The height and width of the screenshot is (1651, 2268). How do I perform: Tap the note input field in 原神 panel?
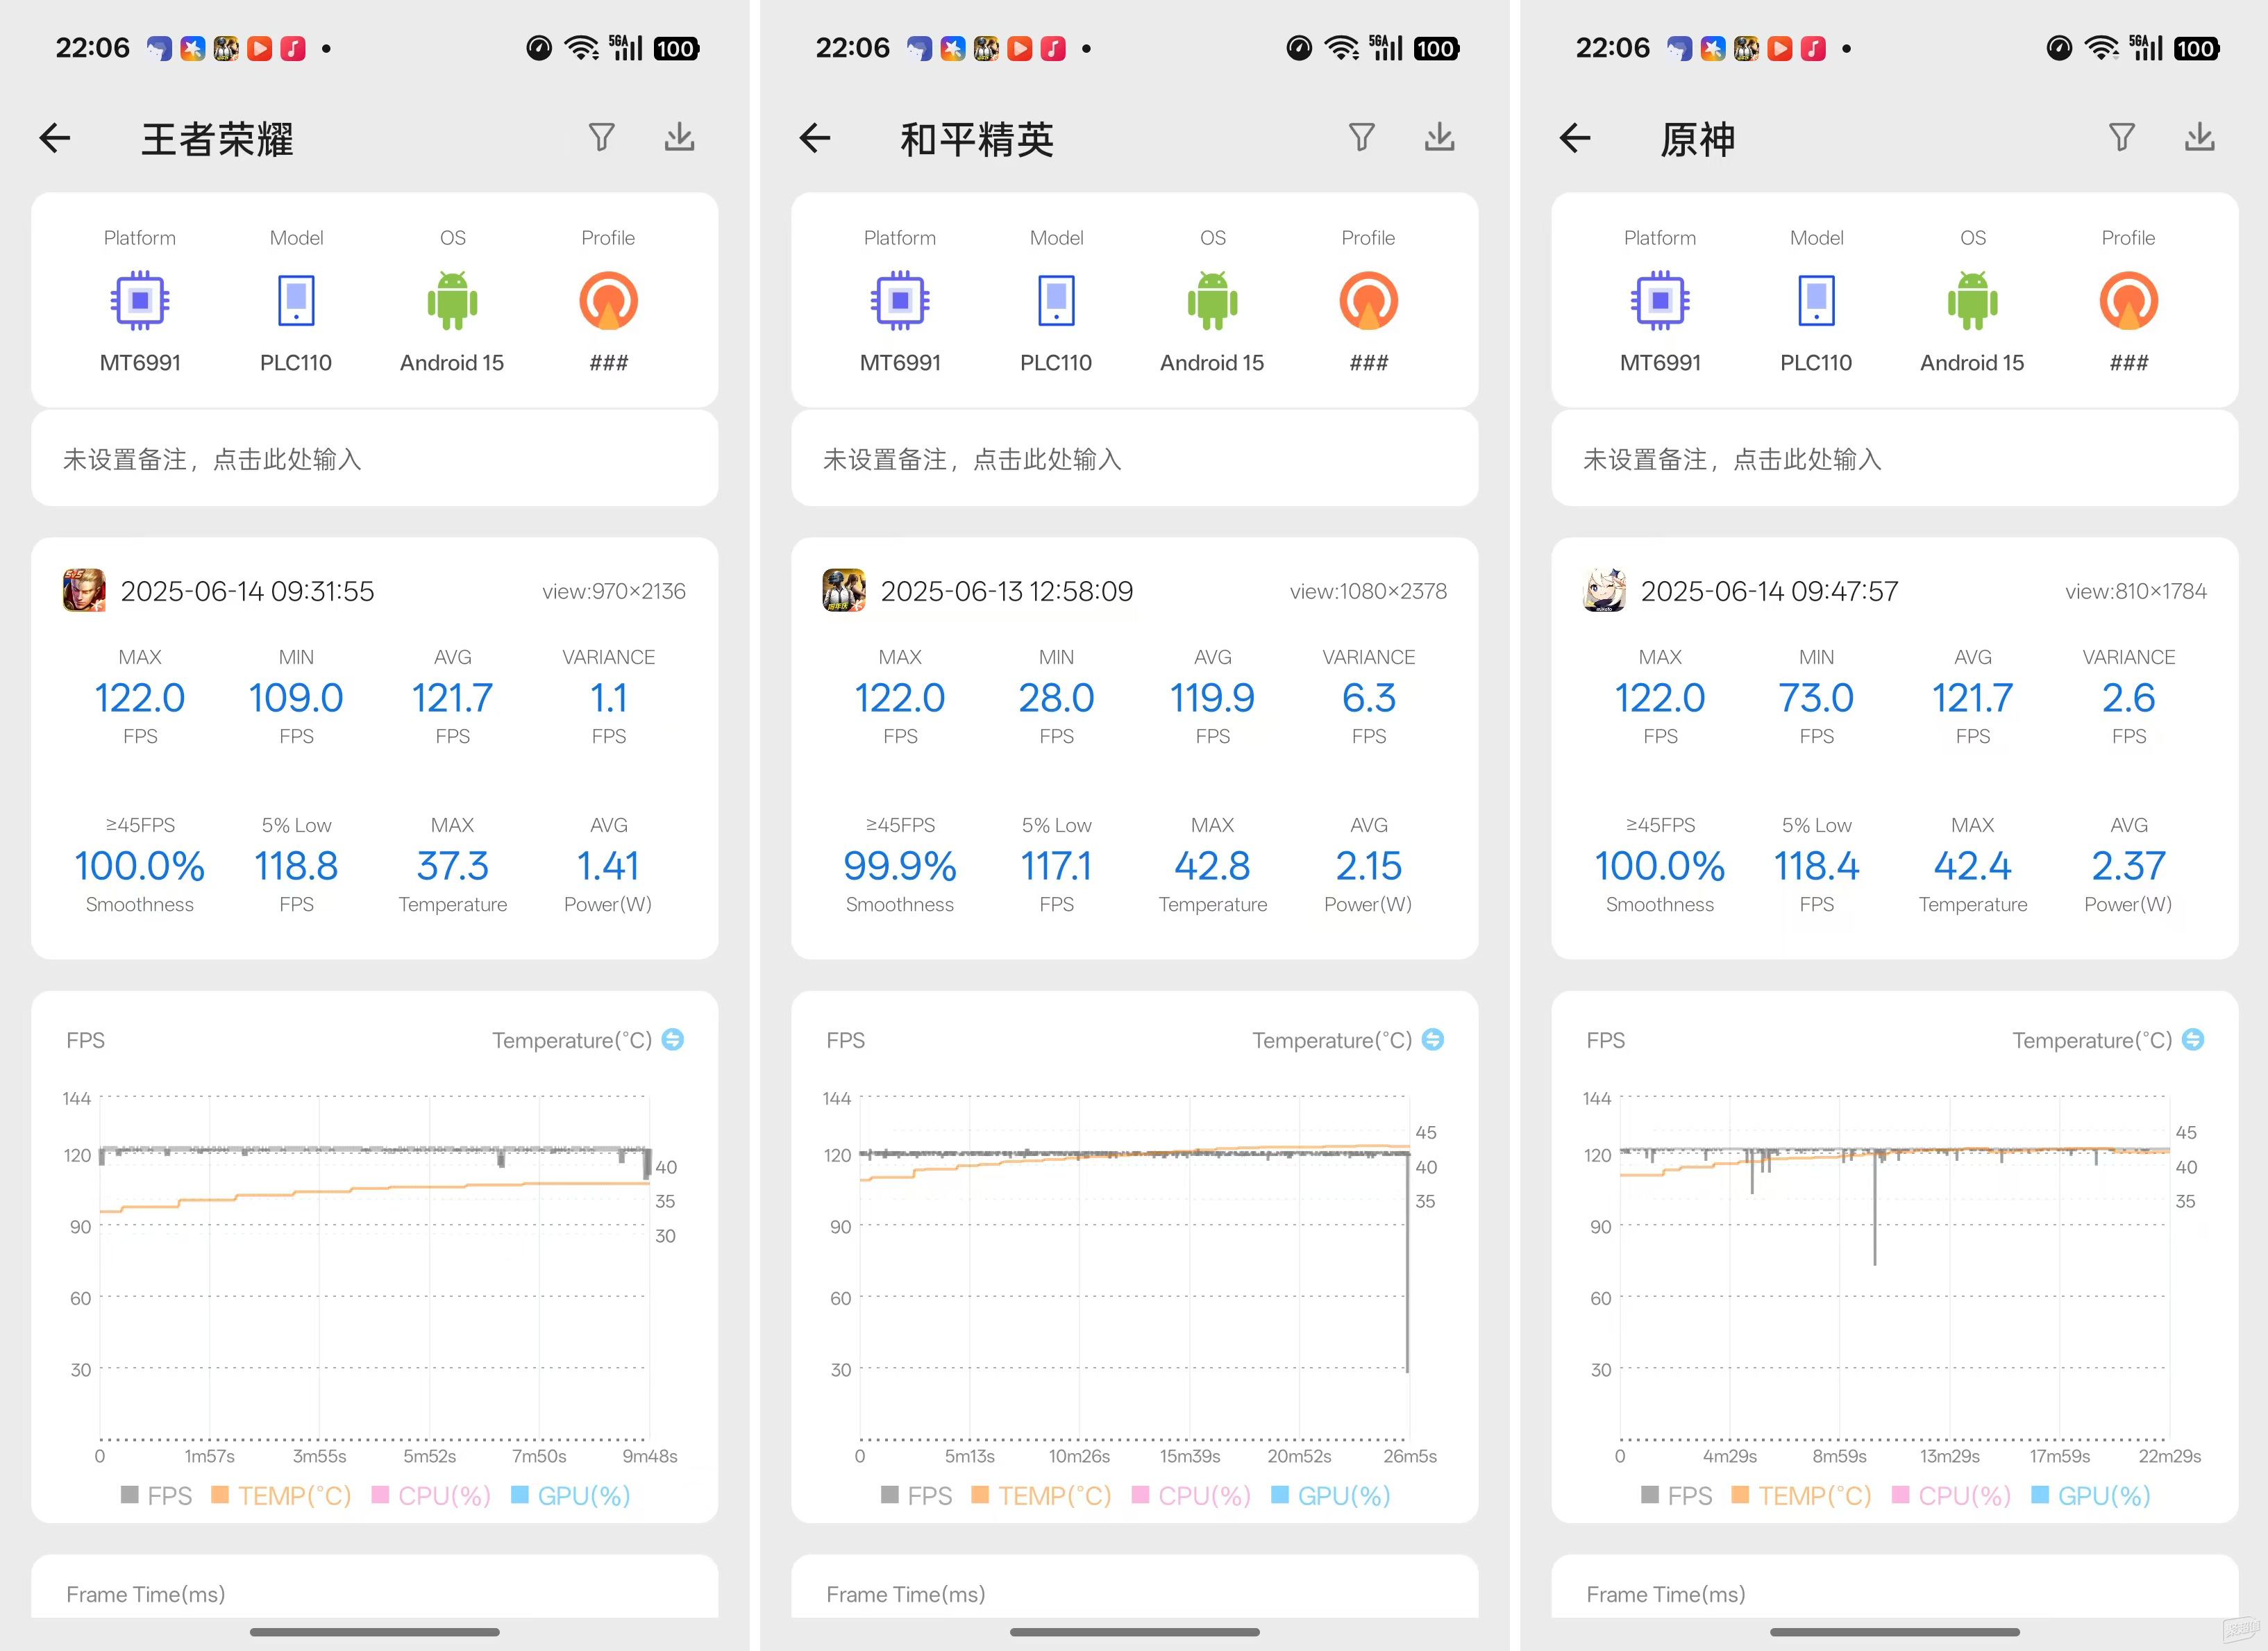pyautogui.click(x=1894, y=459)
